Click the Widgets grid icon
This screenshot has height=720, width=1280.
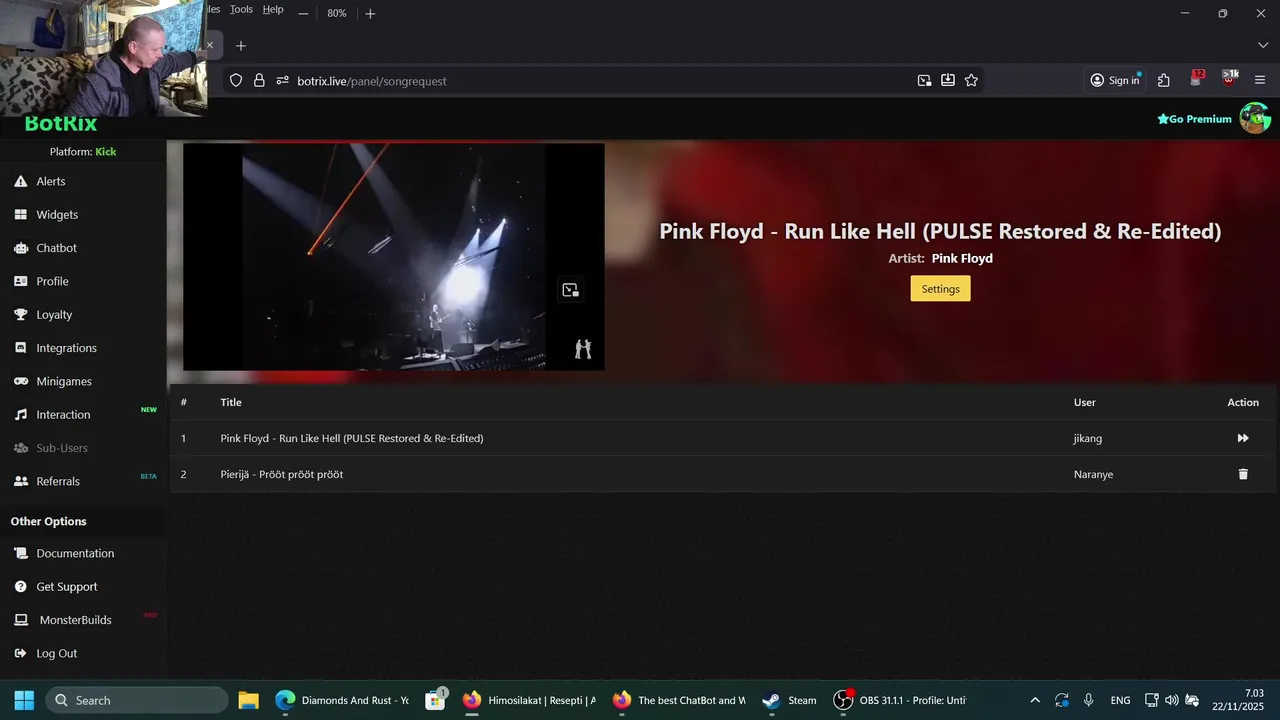[x=20, y=214]
